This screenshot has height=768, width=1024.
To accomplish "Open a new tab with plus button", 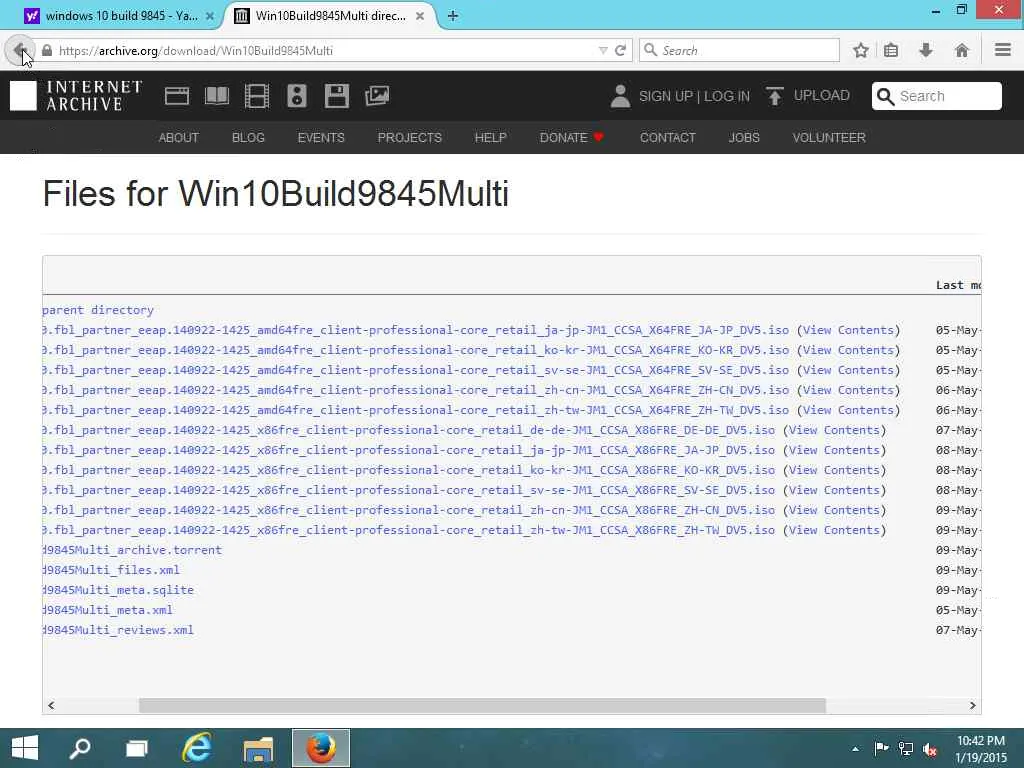I will (453, 16).
